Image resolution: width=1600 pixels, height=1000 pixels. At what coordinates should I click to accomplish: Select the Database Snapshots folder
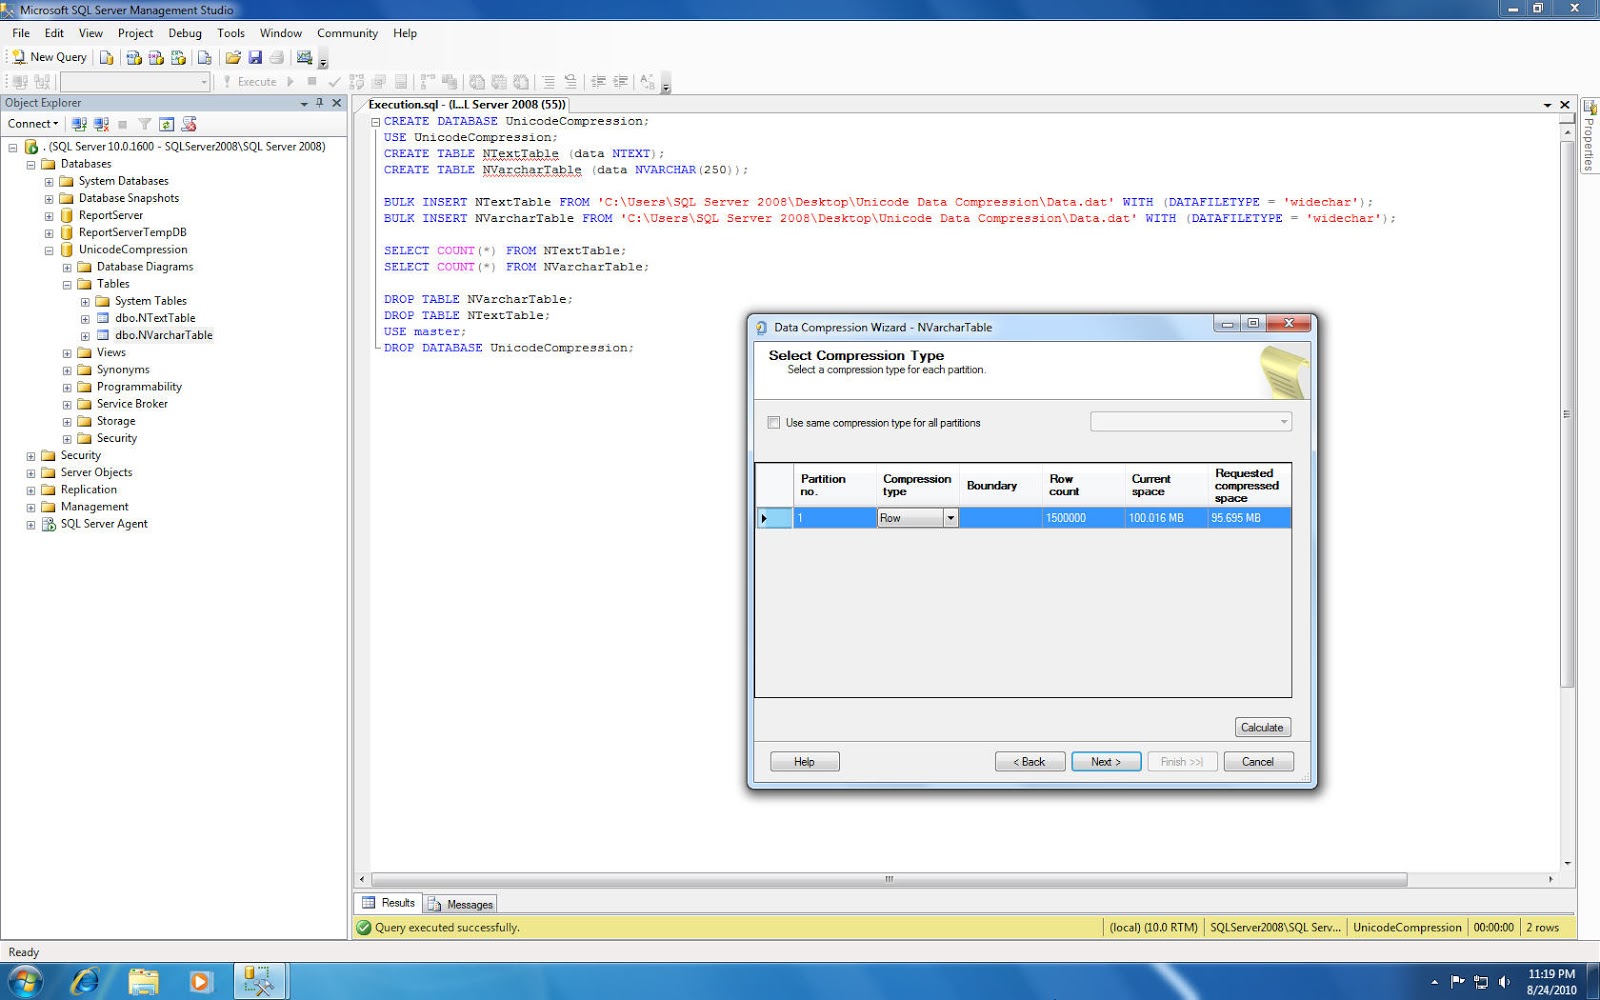tap(129, 199)
